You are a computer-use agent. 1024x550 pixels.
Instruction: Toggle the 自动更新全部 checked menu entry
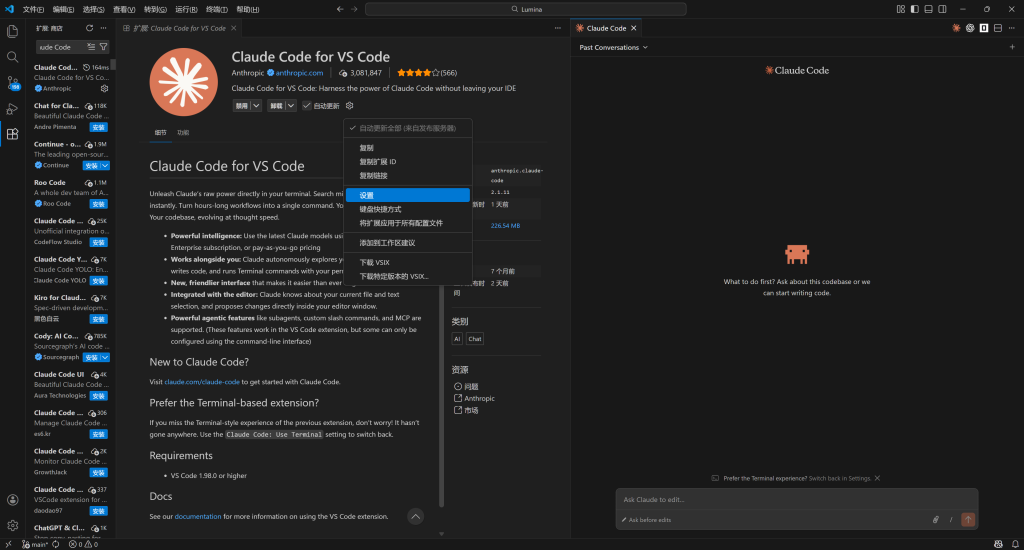(407, 128)
